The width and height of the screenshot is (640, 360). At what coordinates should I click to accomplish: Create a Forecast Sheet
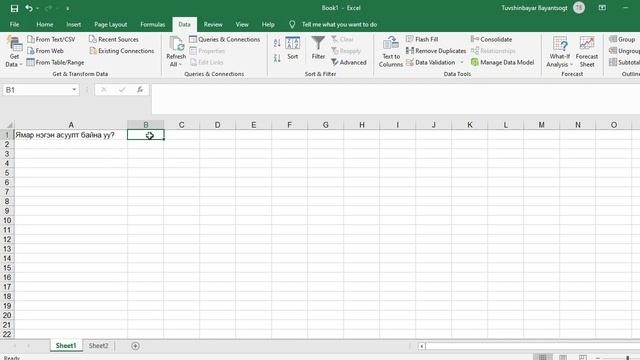(x=587, y=51)
